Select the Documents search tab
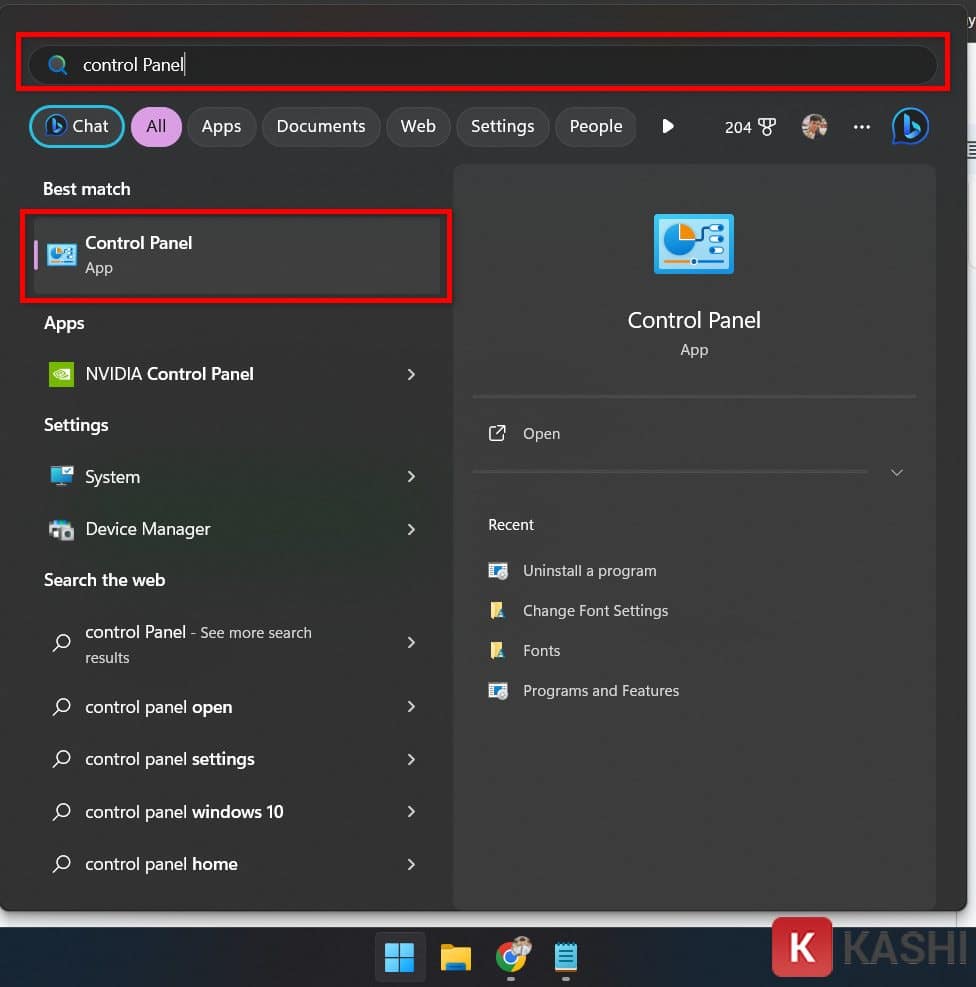 click(x=321, y=126)
